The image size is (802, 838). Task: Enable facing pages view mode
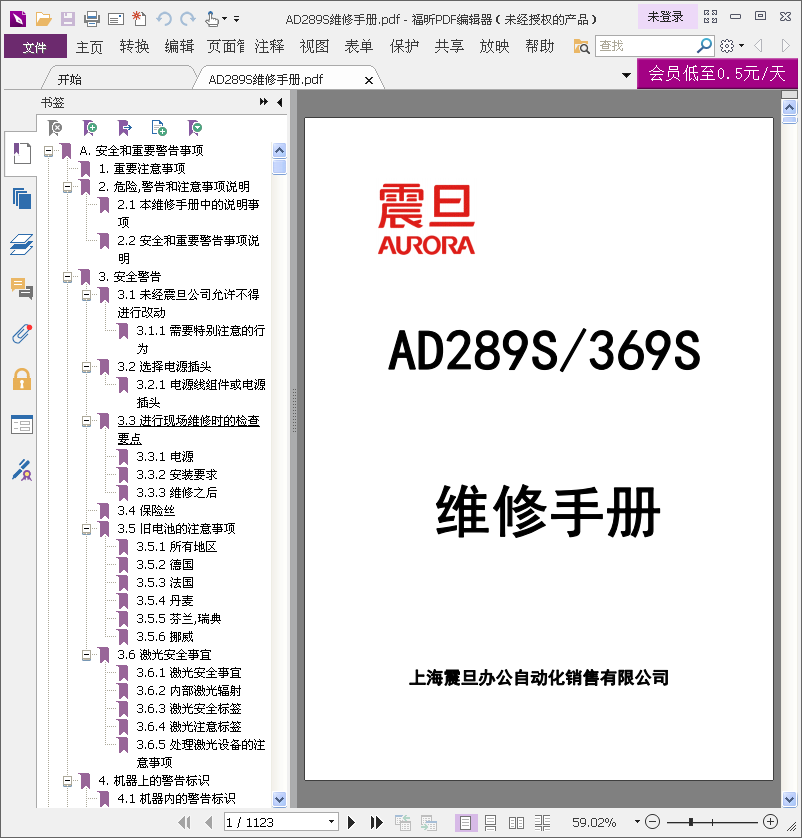click(x=516, y=823)
